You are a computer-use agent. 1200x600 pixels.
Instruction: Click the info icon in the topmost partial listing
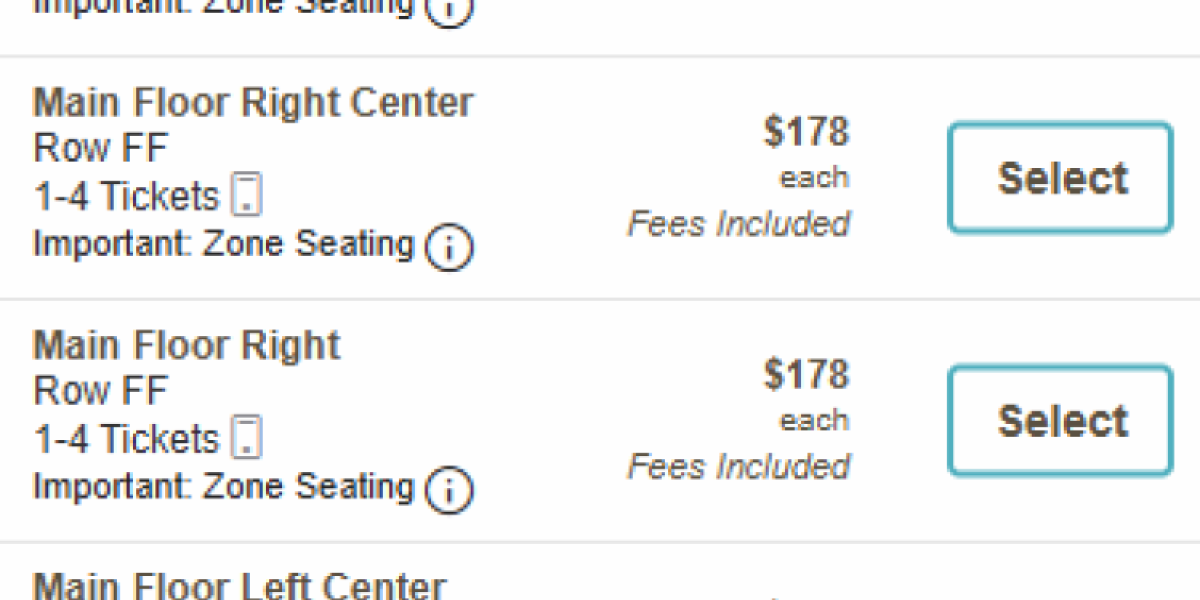449,9
